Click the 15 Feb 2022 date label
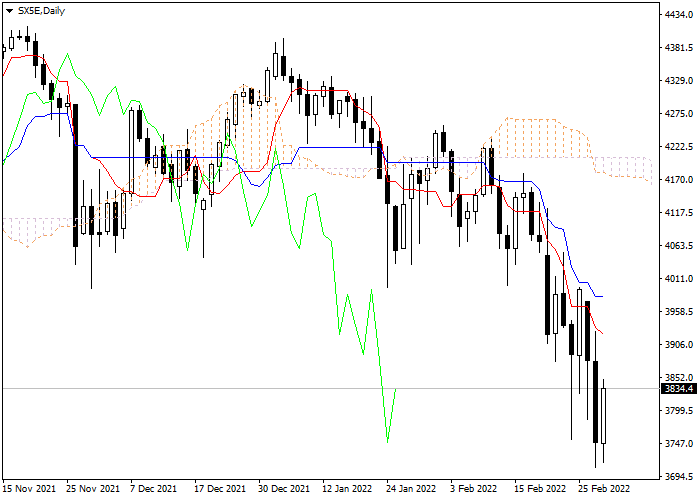This screenshot has width=700, height=500. pos(540,489)
